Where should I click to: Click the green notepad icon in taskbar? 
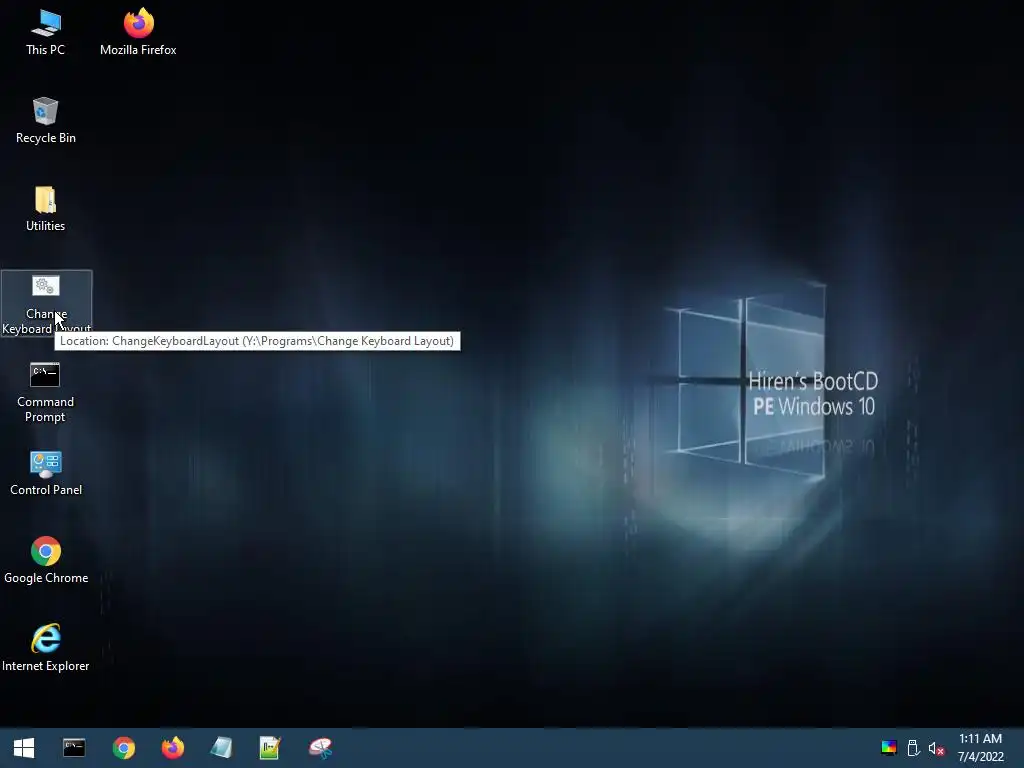(x=270, y=748)
